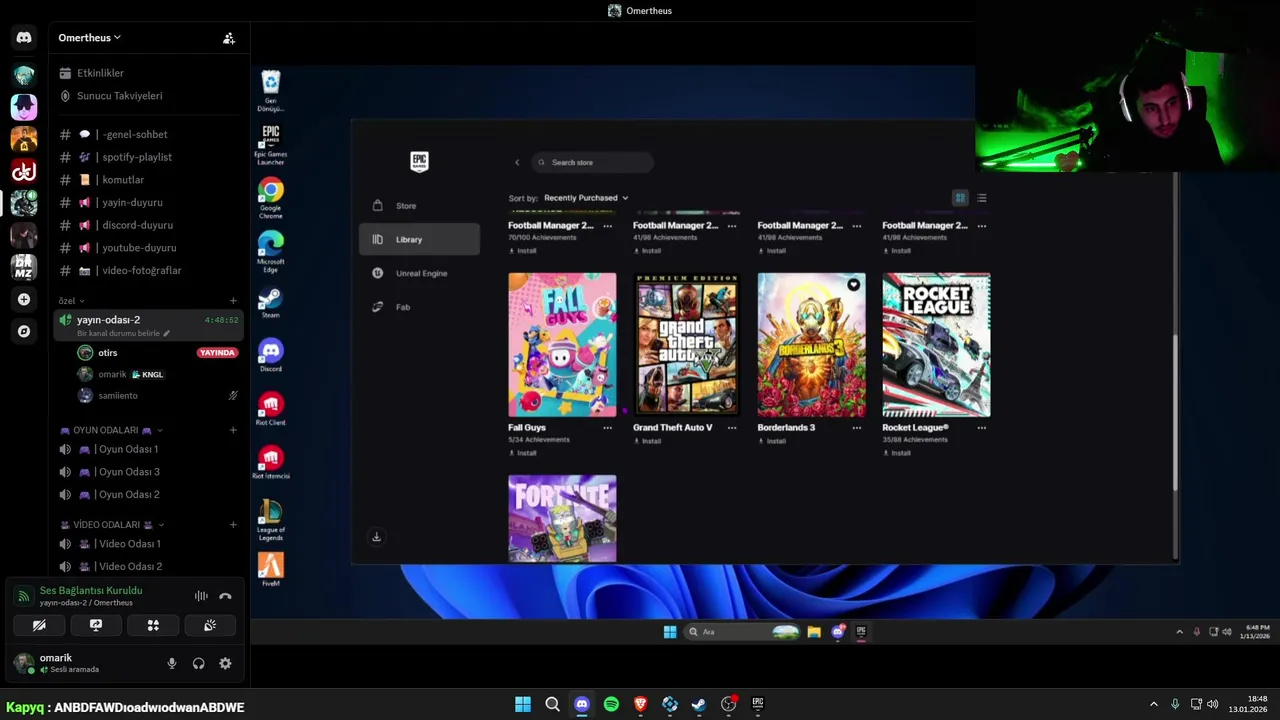The image size is (1280, 720).
Task: Open Brave browser from the taskbar
Action: 640,704
